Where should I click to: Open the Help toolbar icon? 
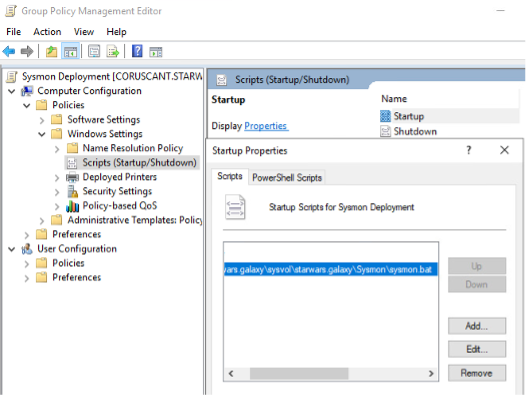click(x=137, y=52)
